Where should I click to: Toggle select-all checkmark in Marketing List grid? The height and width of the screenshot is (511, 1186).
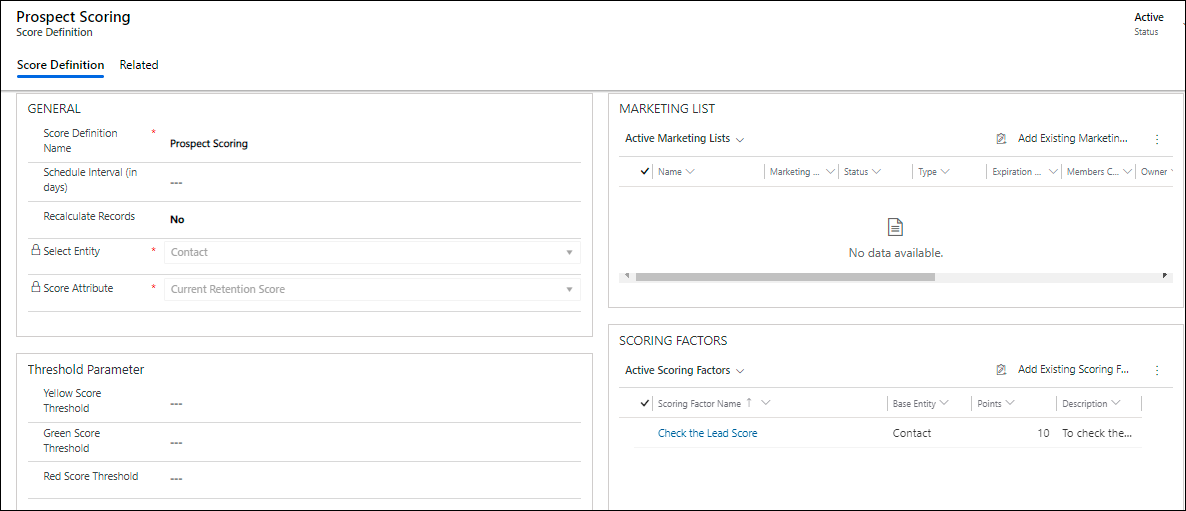[645, 172]
